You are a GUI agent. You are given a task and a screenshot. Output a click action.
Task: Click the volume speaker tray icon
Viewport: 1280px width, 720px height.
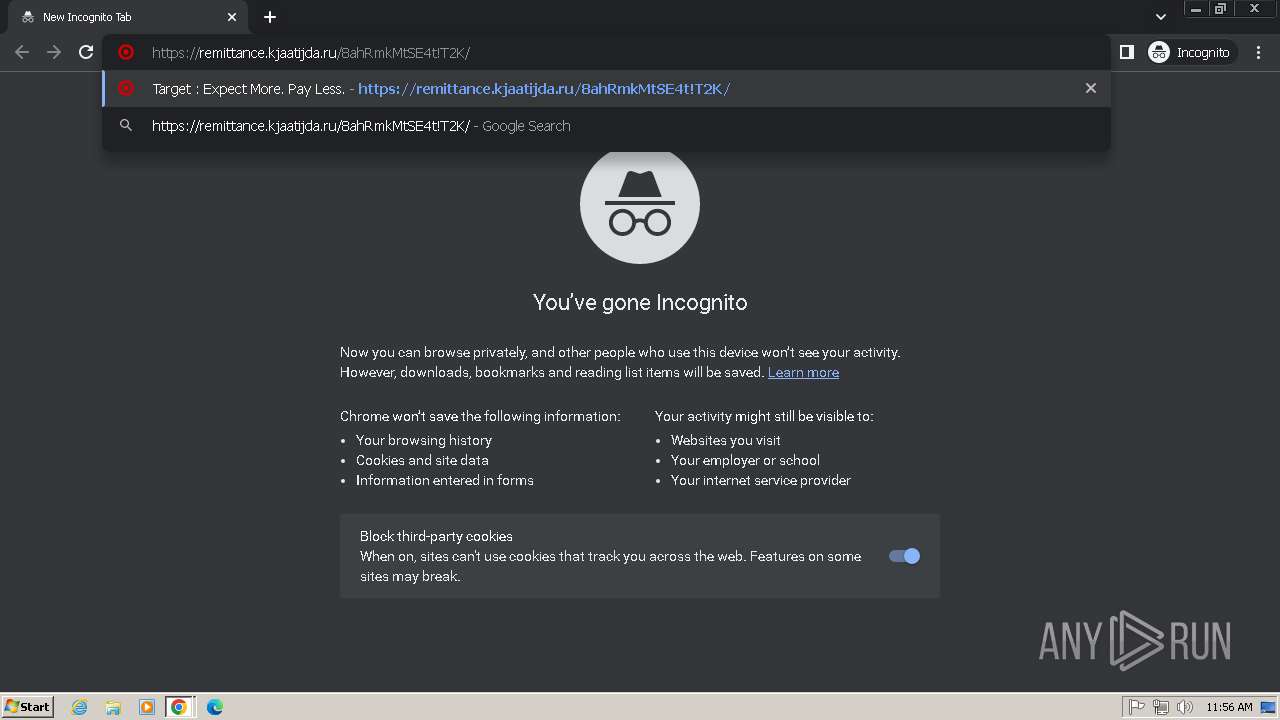1185,707
